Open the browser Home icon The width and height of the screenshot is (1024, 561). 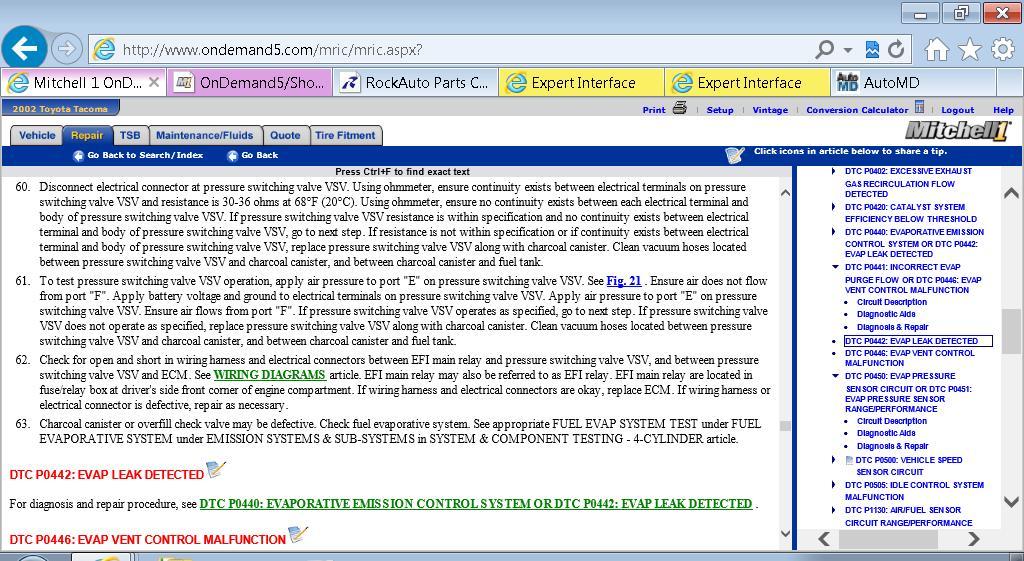(x=936, y=49)
